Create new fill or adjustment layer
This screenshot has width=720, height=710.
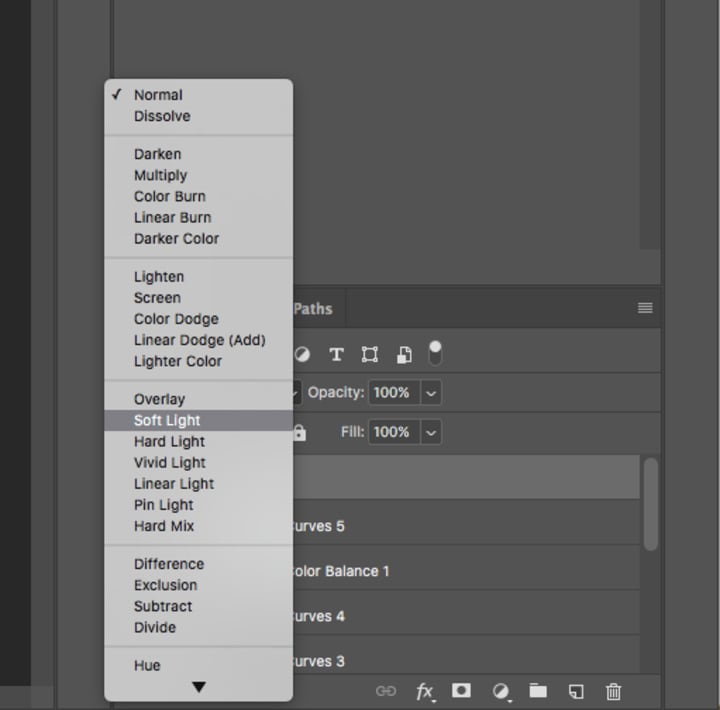coord(501,692)
